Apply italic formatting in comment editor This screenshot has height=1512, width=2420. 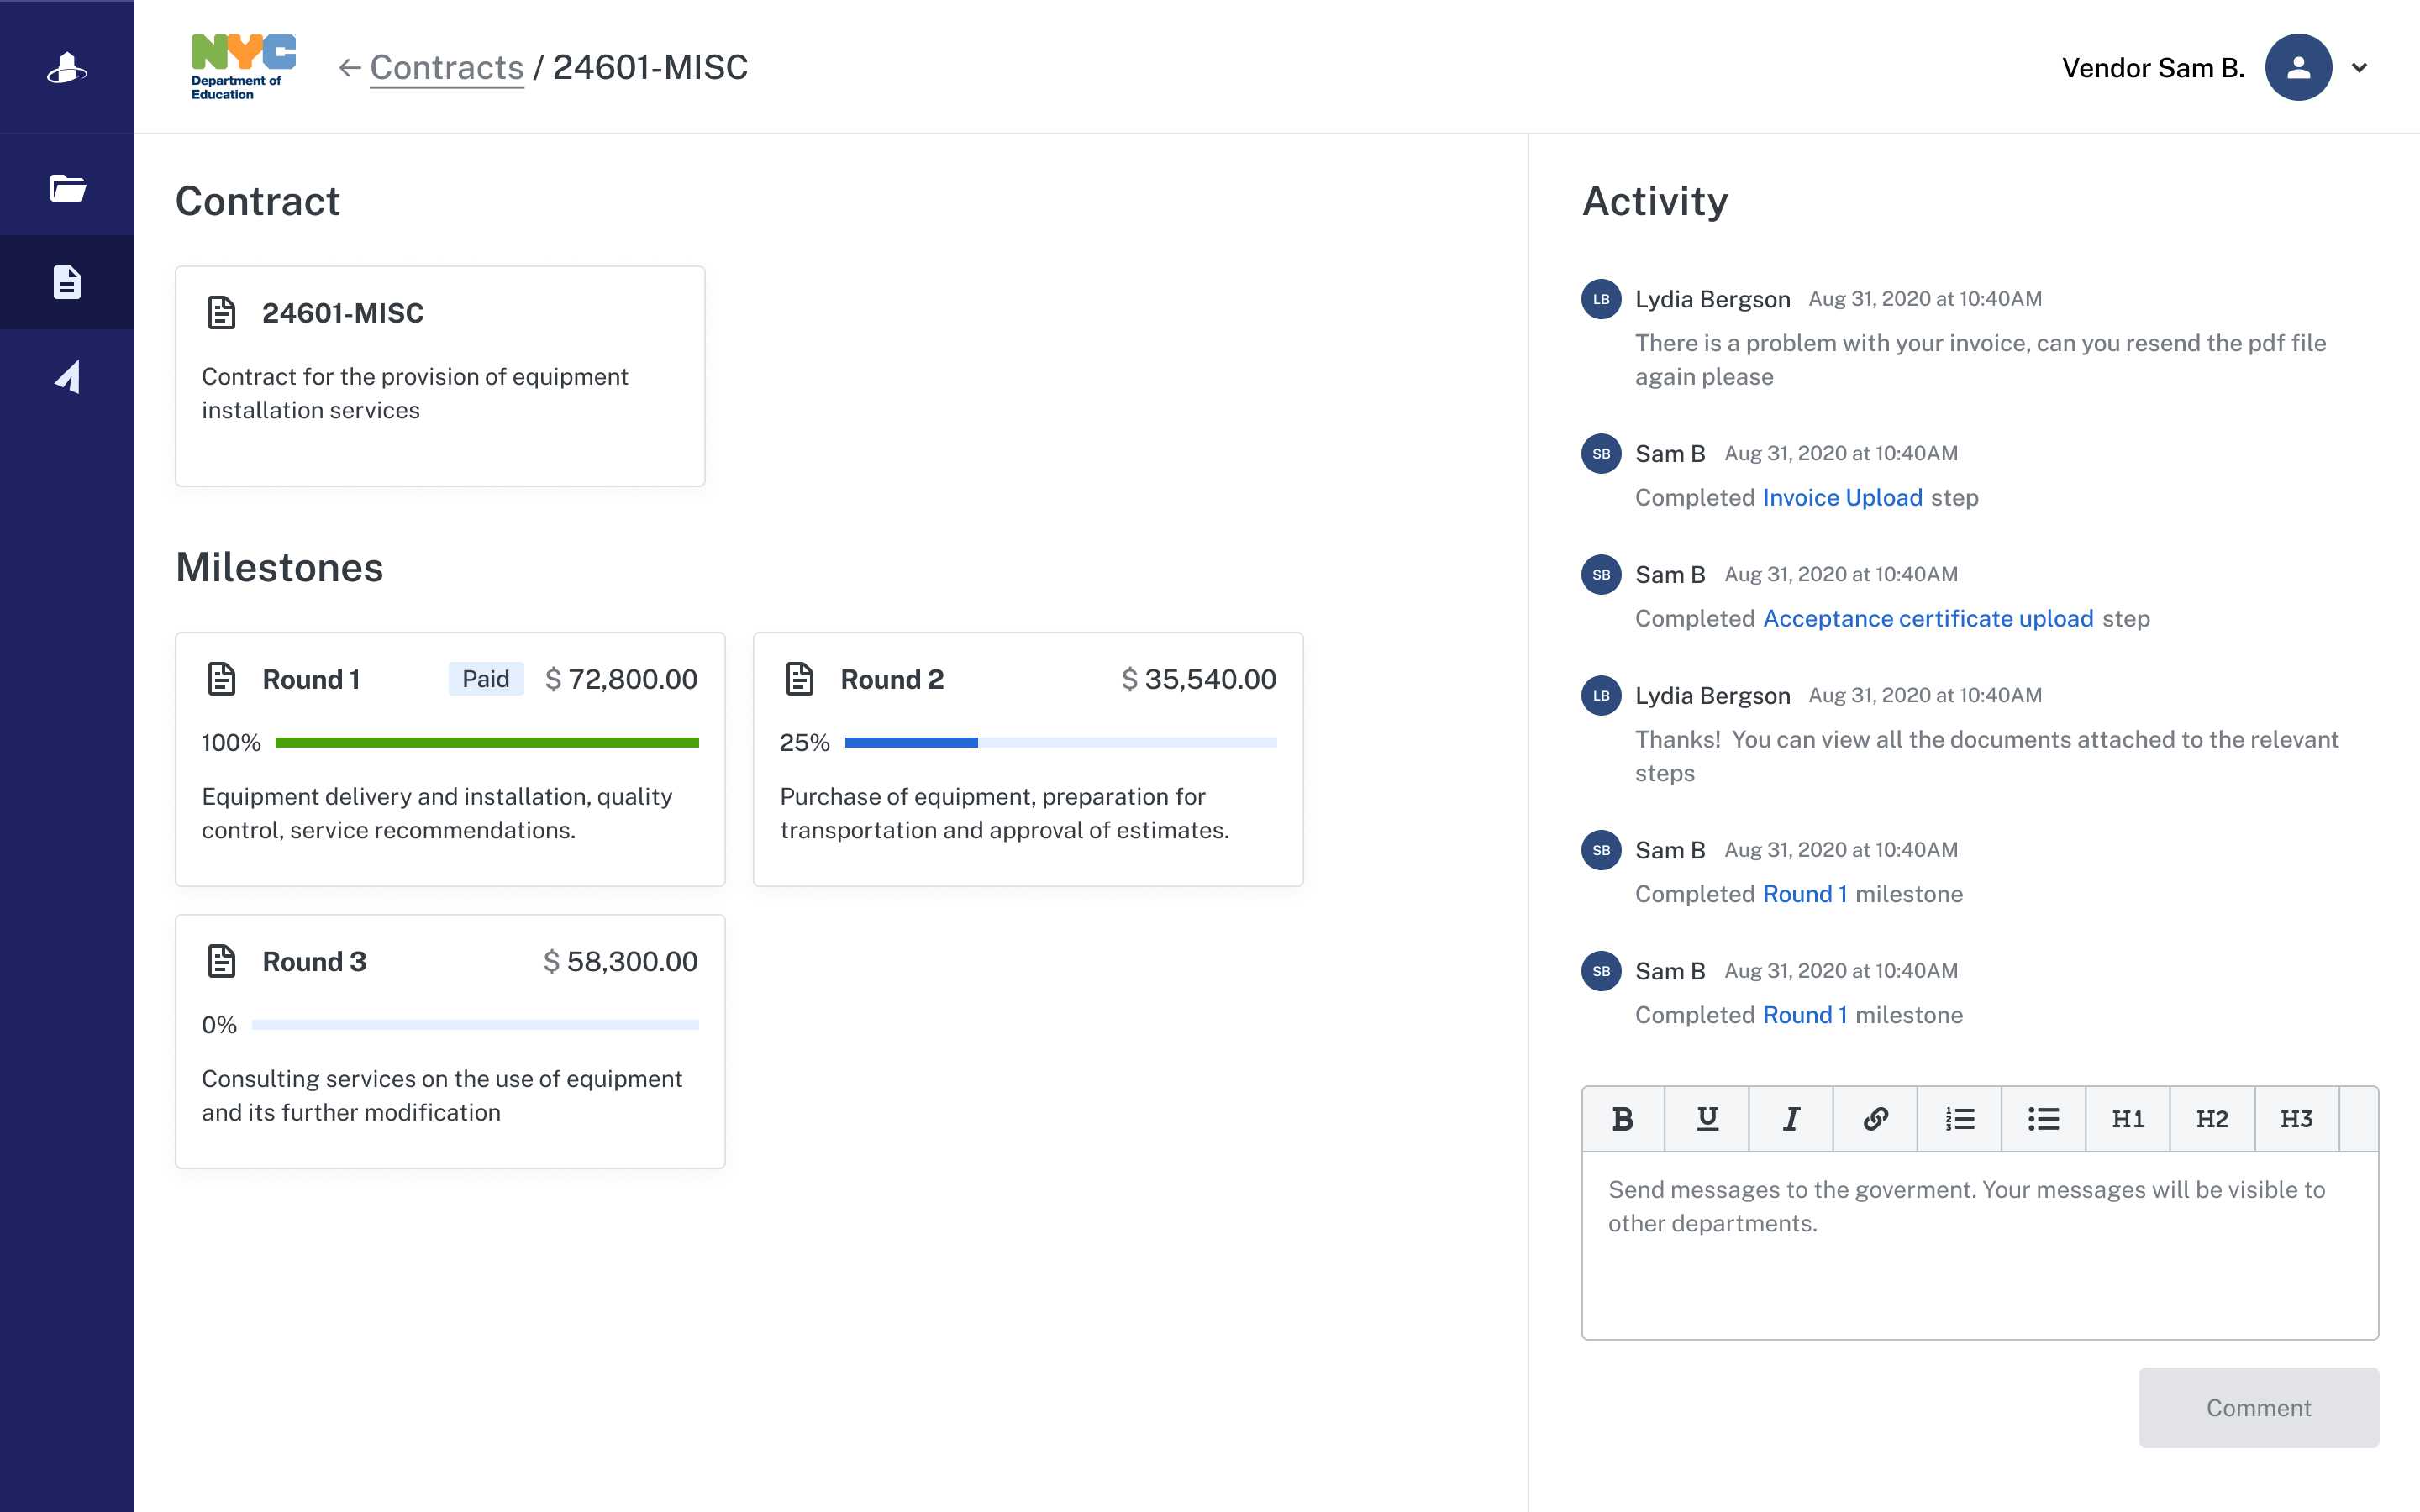(x=1791, y=1119)
